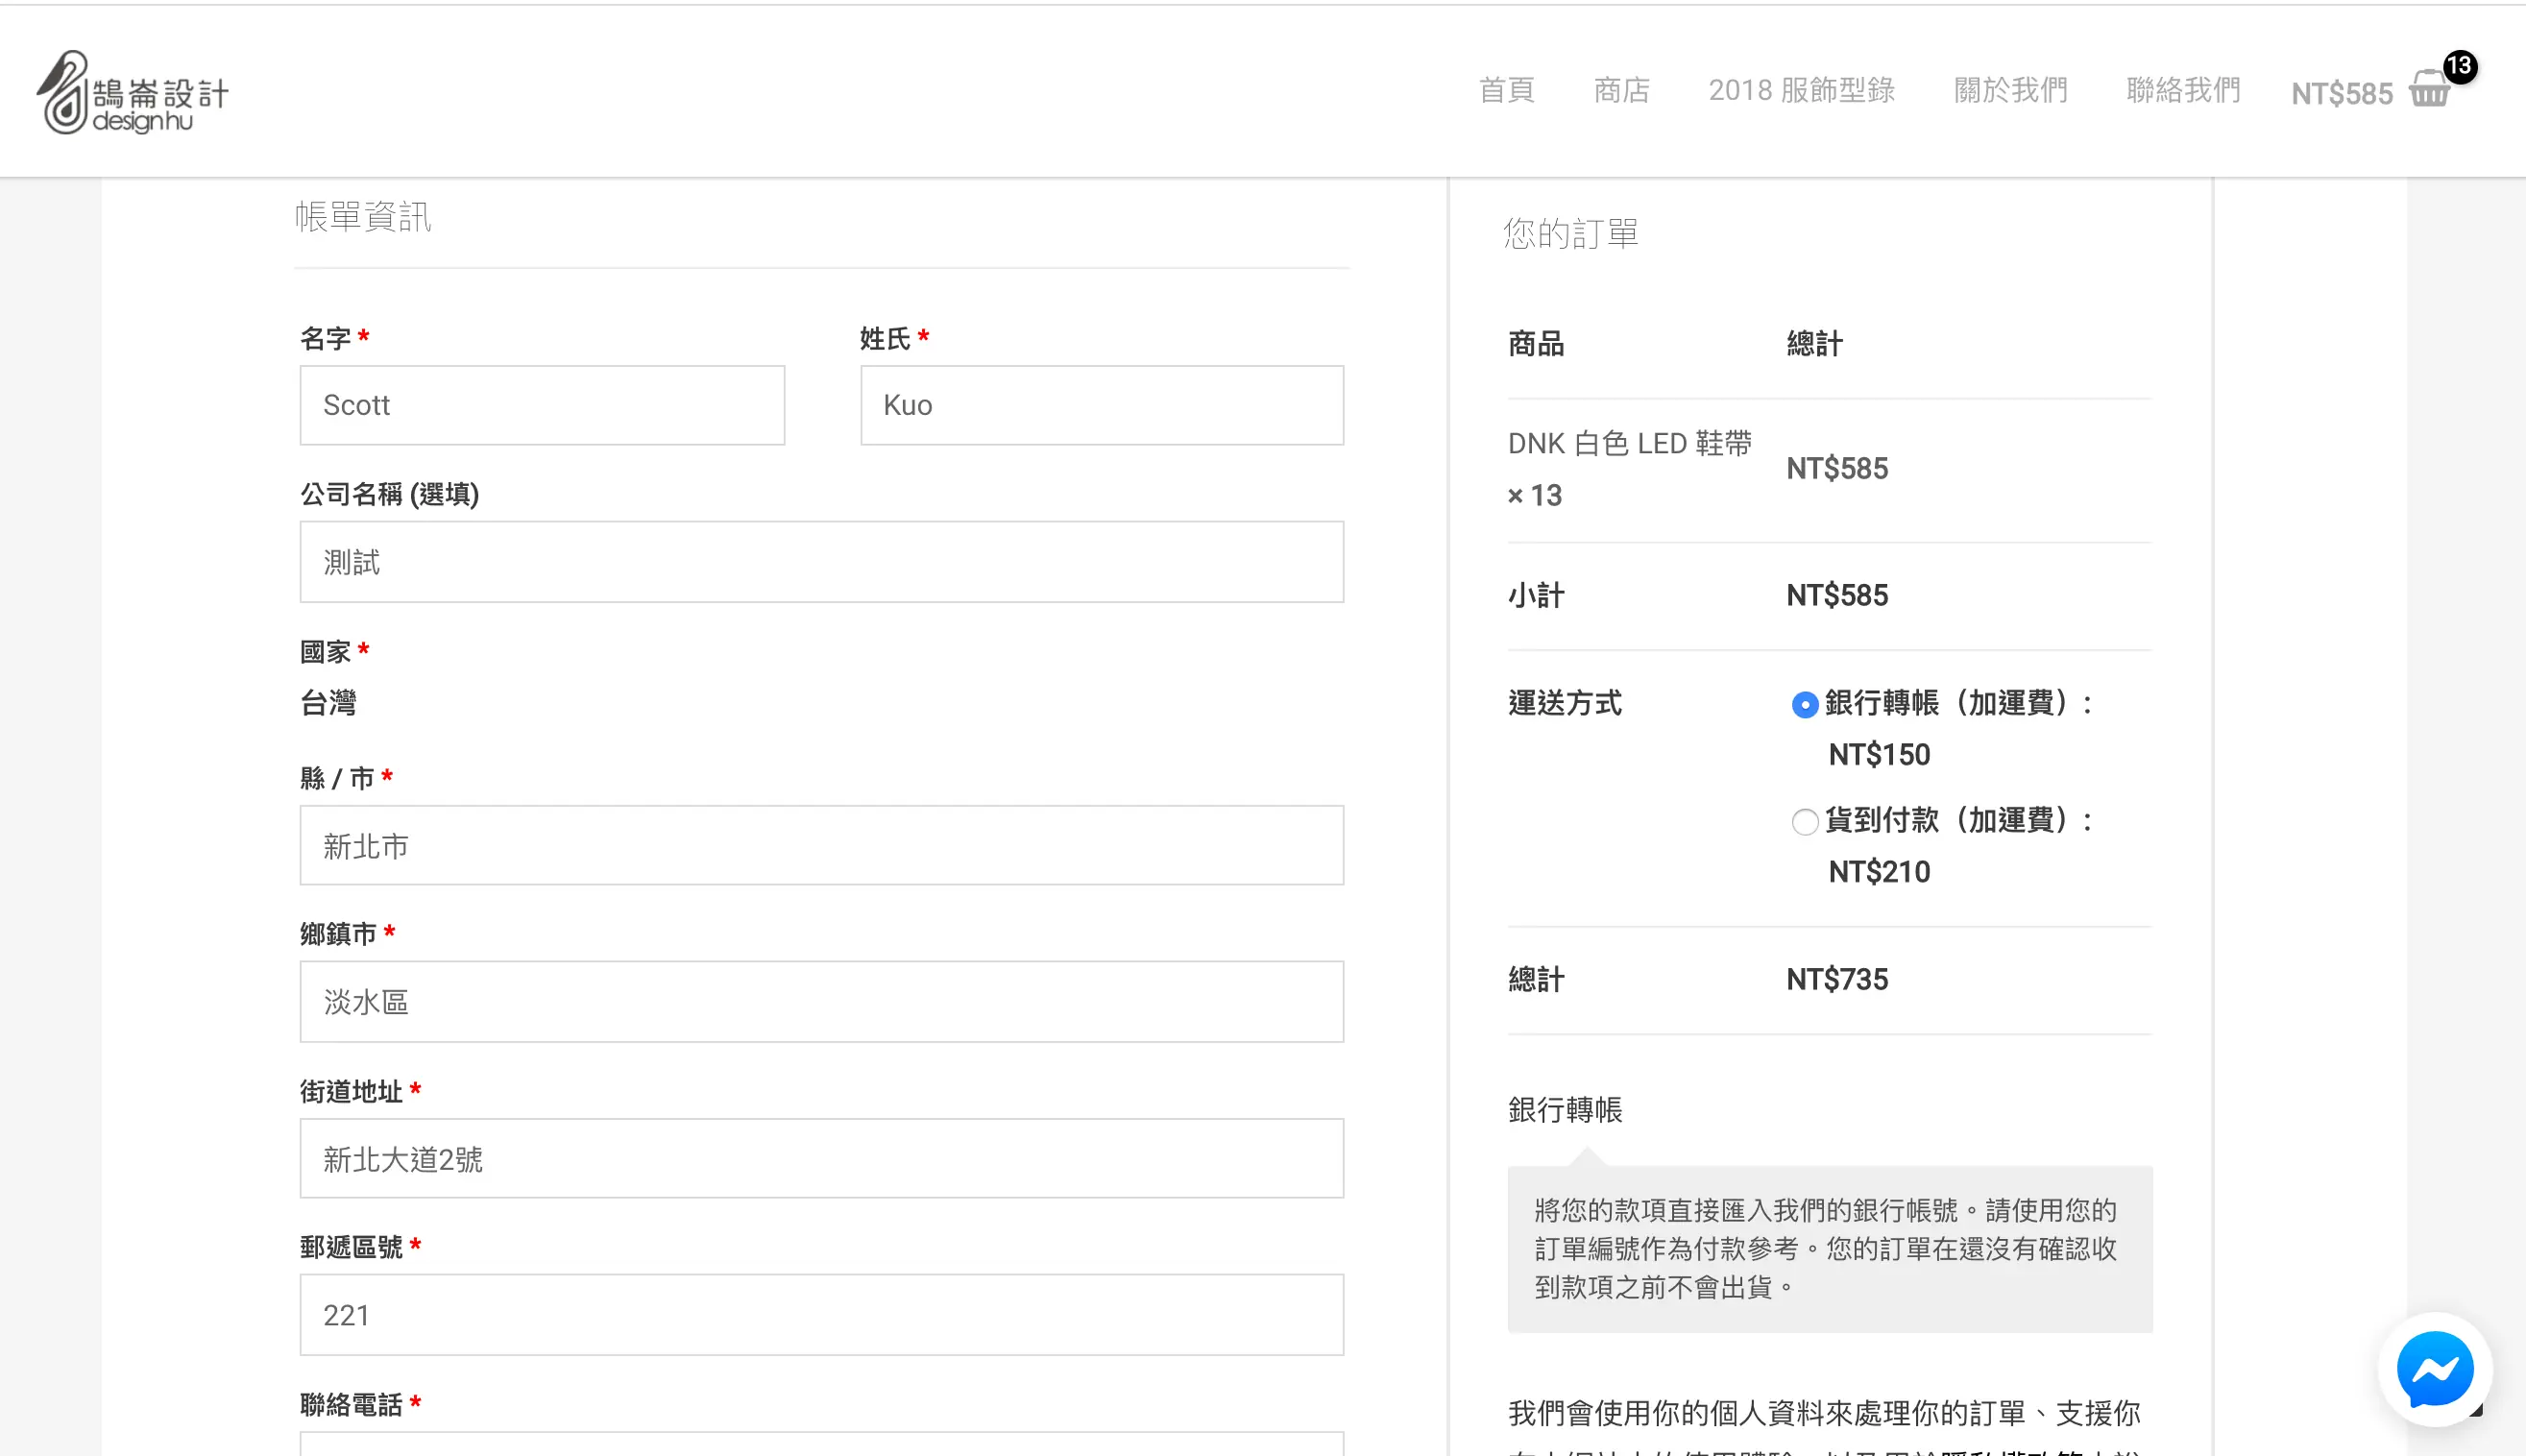Click the country value 台灣
2526x1456 pixels.
[328, 703]
